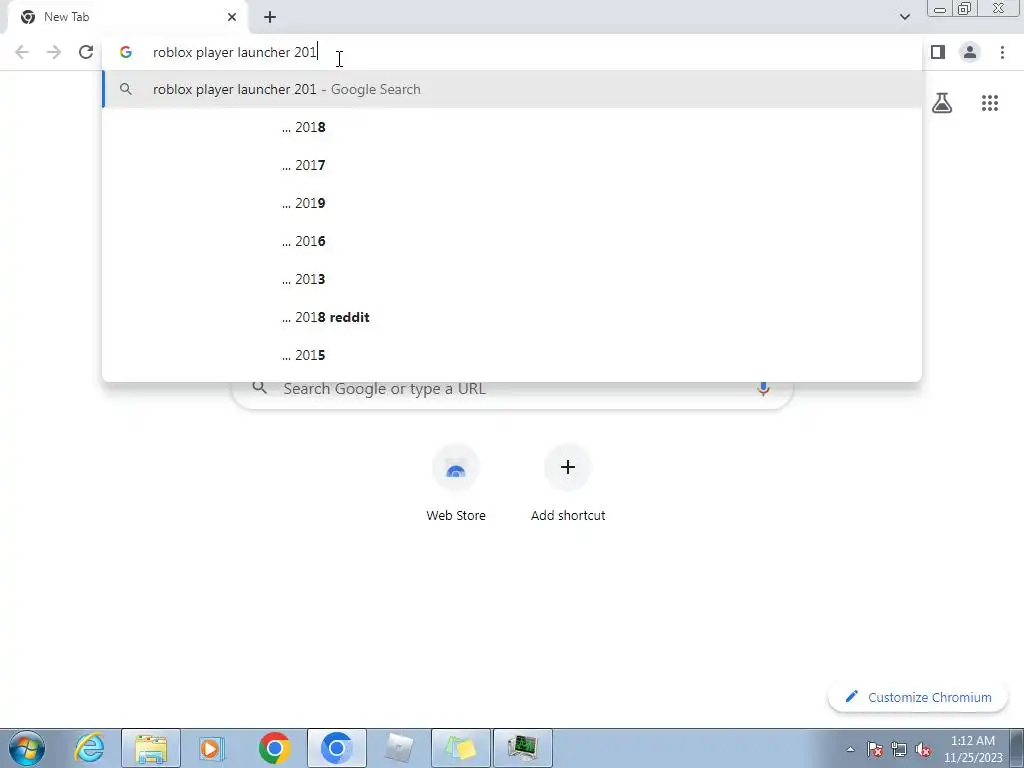Choose the '... 2018 reddit' suggestion
This screenshot has height=768, width=1024.
click(512, 317)
